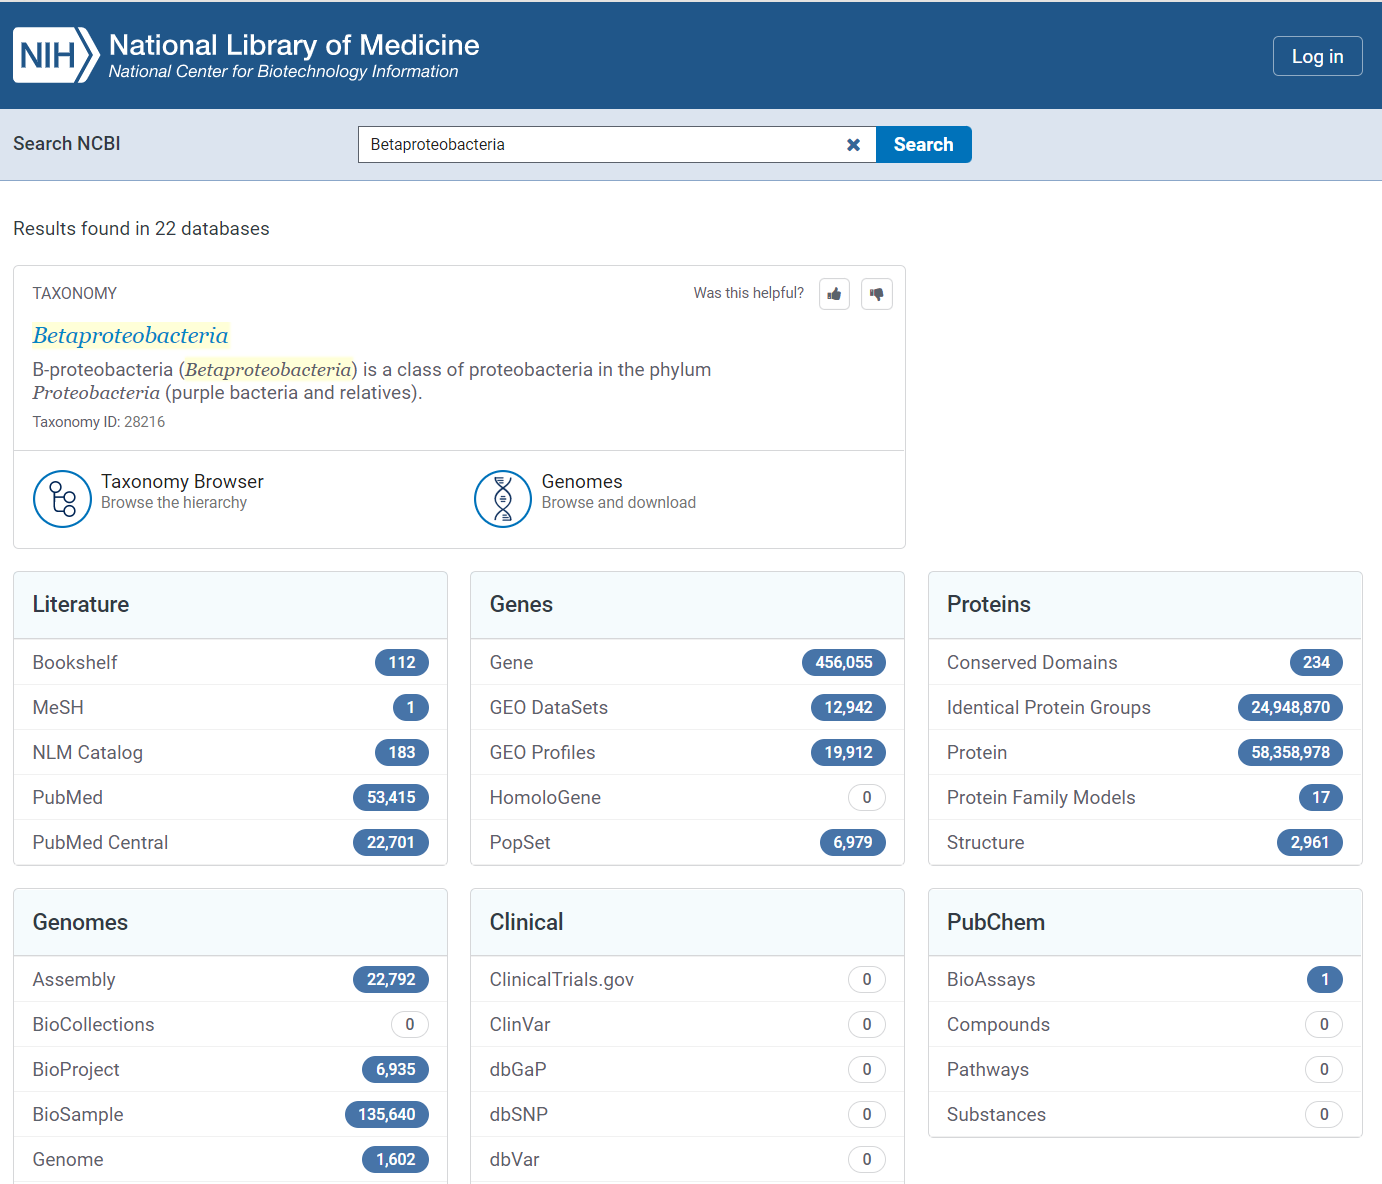The image size is (1382, 1184).
Task: Click the 456,055 Gene count badge
Action: 844,662
